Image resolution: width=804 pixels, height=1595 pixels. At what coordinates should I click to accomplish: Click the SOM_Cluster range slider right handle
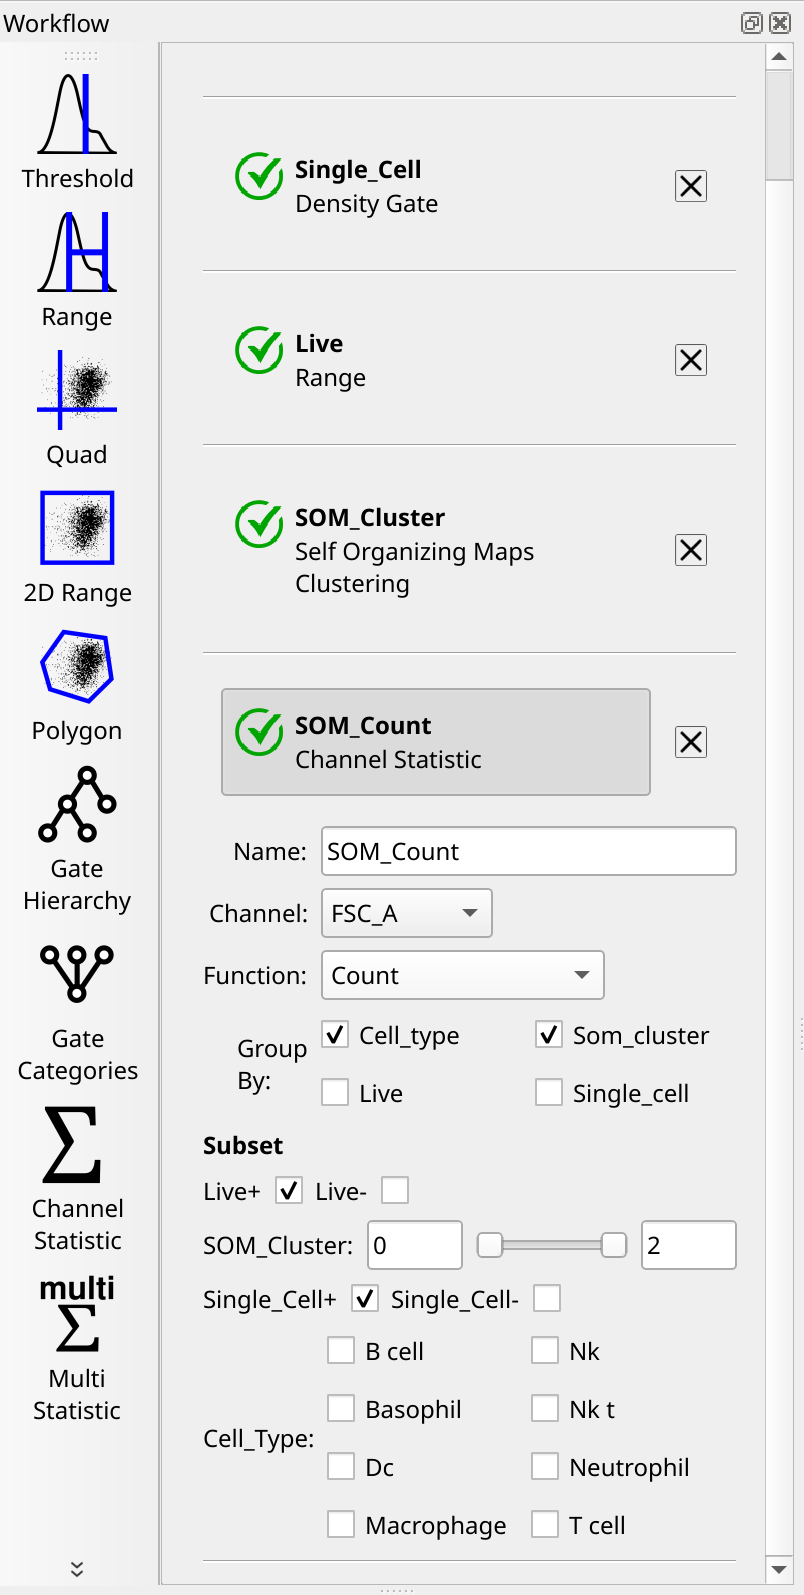tap(614, 1245)
